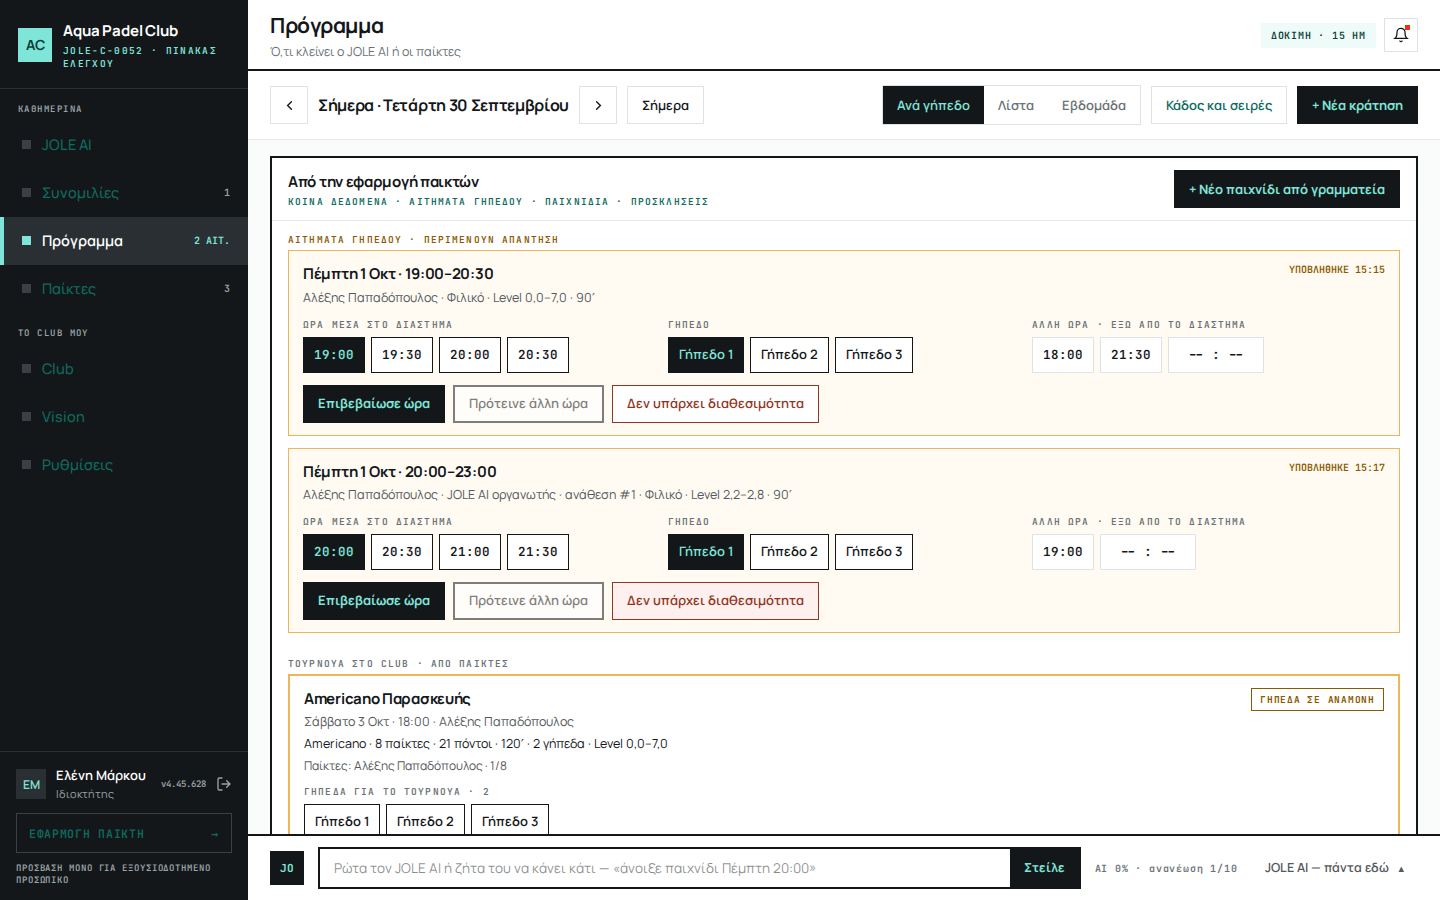1440x900 pixels.
Task: Open Vision in the sidebar
Action: 123,417
